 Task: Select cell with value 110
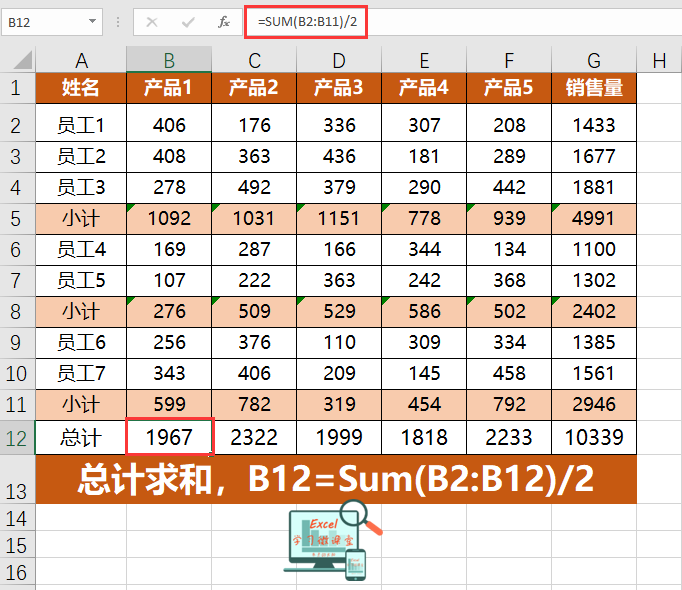(x=339, y=342)
